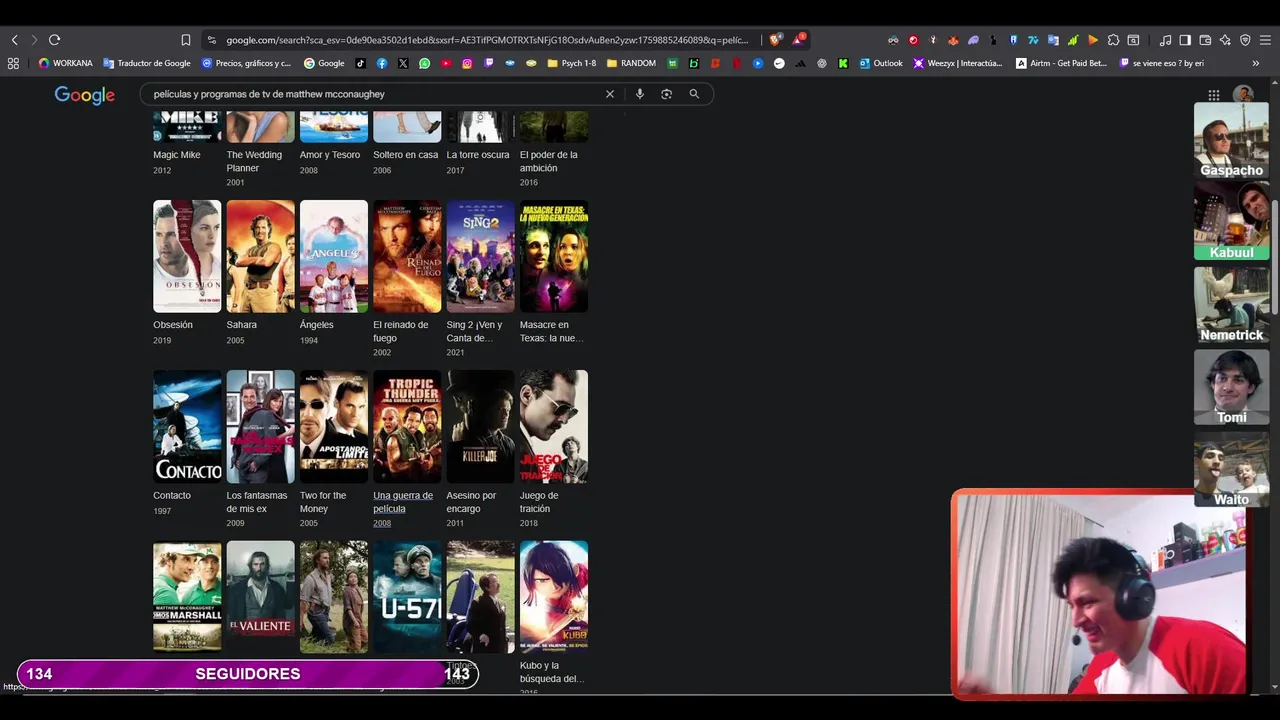Toggle the browser sidebar panel
The width and height of the screenshot is (1280, 720).
(1185, 40)
